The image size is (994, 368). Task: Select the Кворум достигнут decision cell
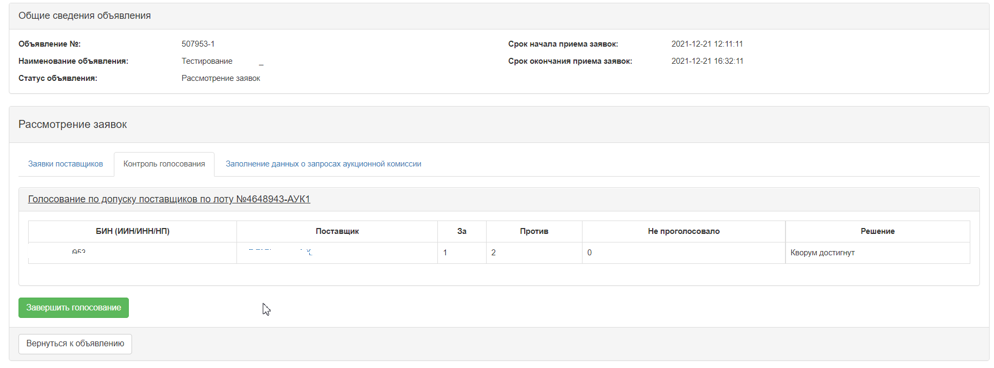click(878, 253)
